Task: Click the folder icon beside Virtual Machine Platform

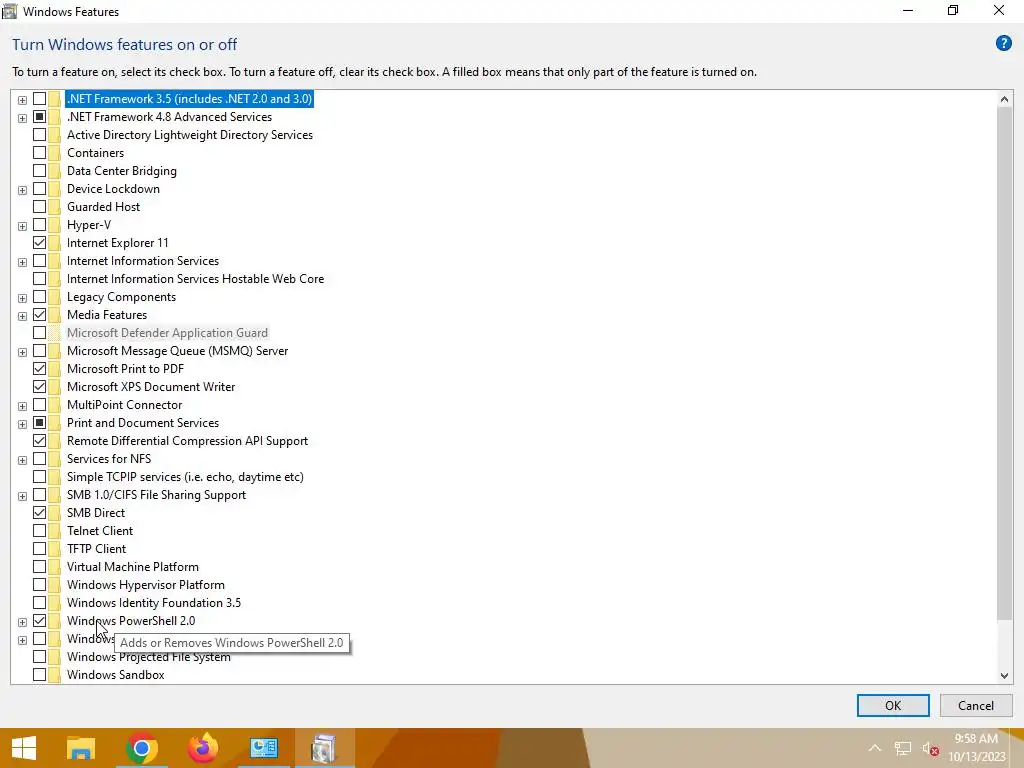Action: click(x=55, y=567)
